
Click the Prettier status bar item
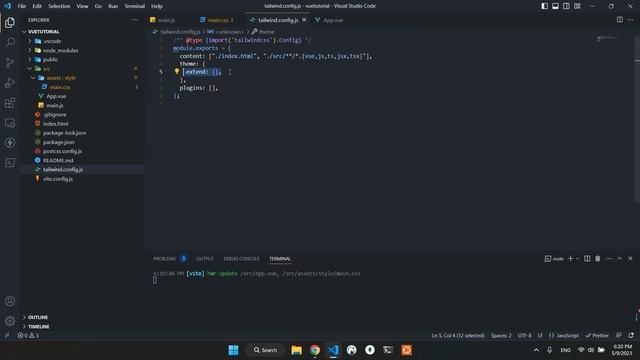pos(597,335)
